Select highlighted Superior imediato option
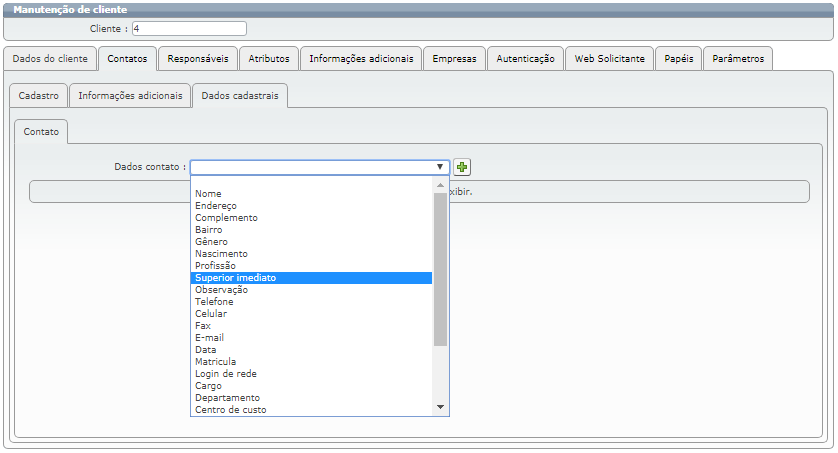 coord(311,278)
